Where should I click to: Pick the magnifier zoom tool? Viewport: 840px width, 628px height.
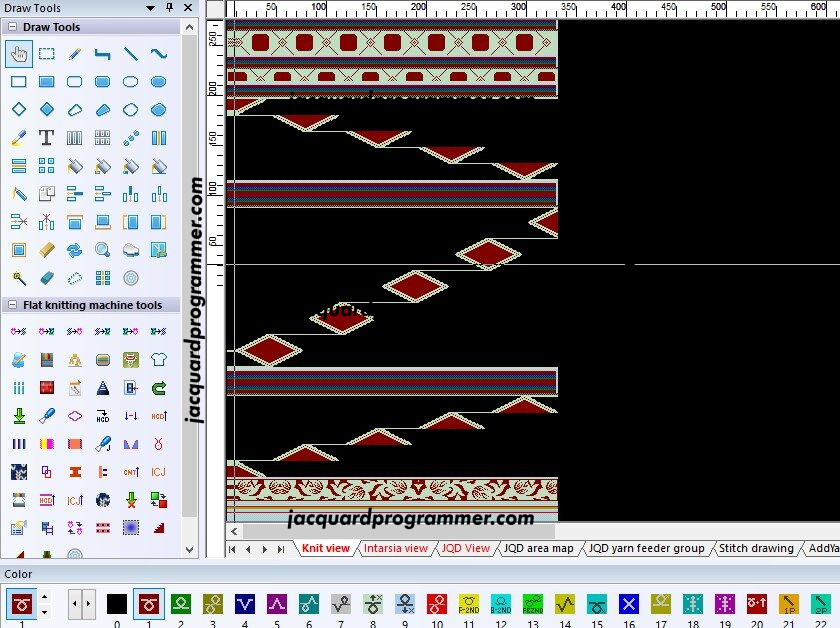pos(102,250)
